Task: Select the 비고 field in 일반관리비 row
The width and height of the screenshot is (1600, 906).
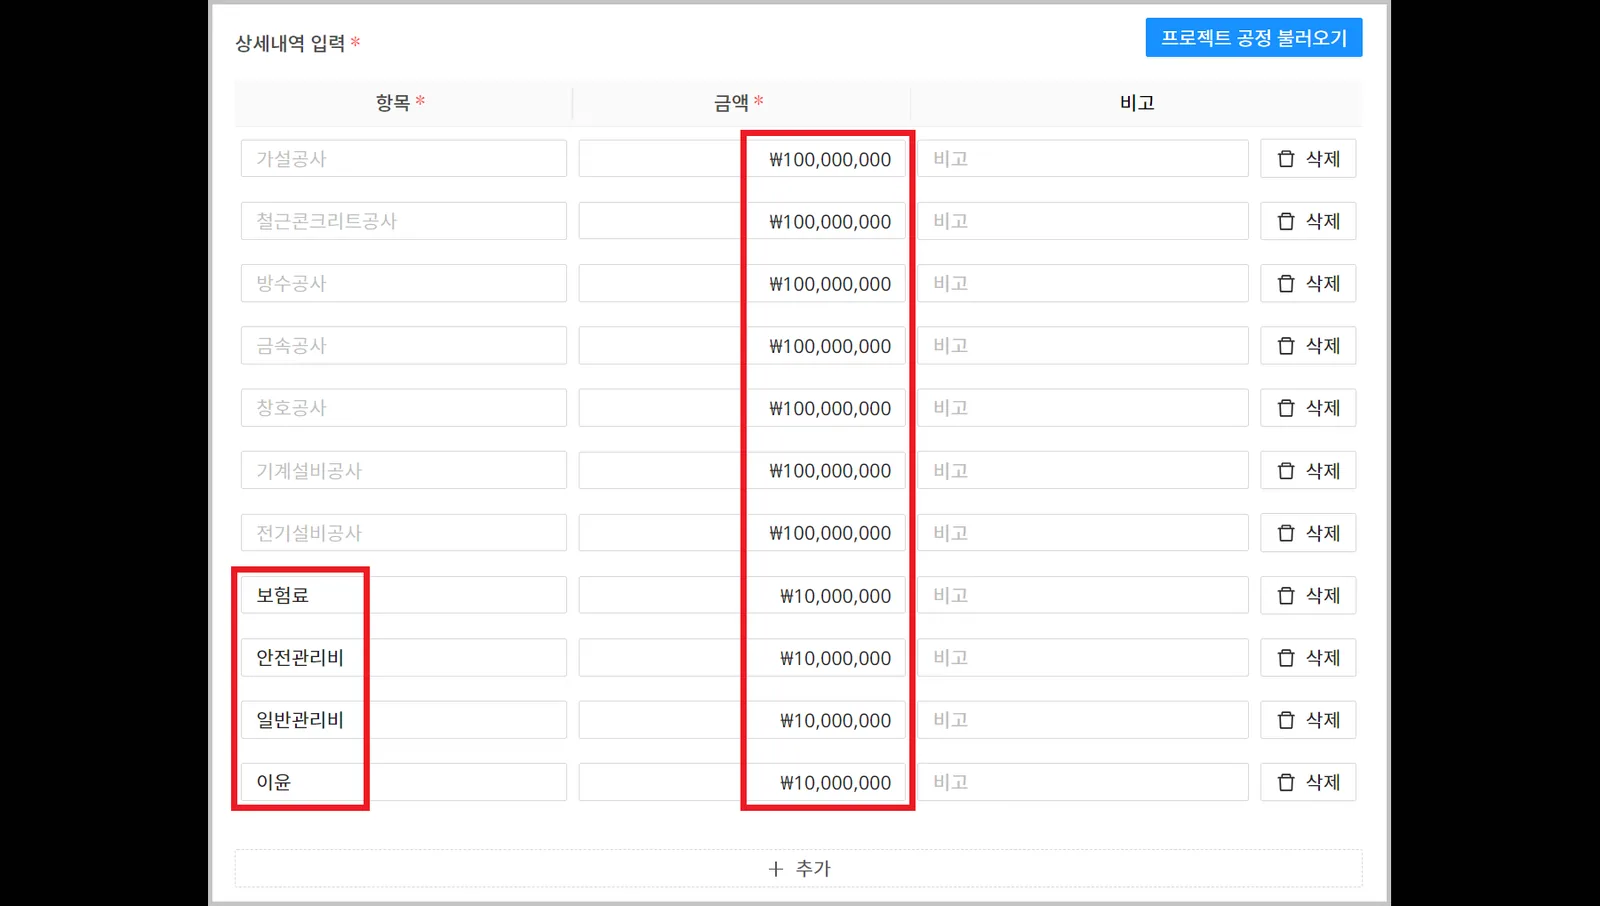Action: click(1083, 720)
